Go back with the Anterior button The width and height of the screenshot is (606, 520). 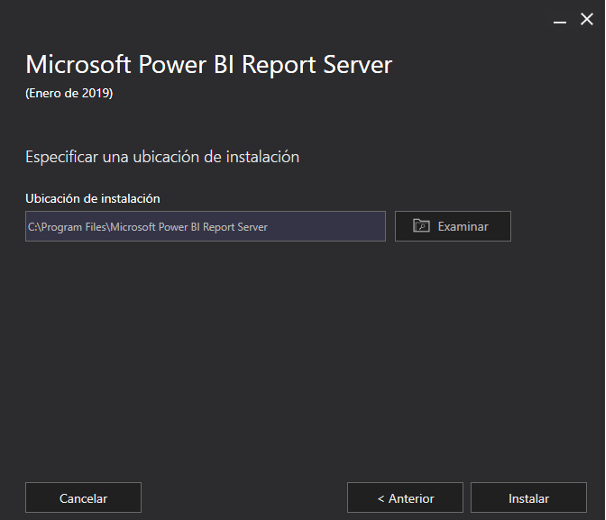tap(405, 498)
